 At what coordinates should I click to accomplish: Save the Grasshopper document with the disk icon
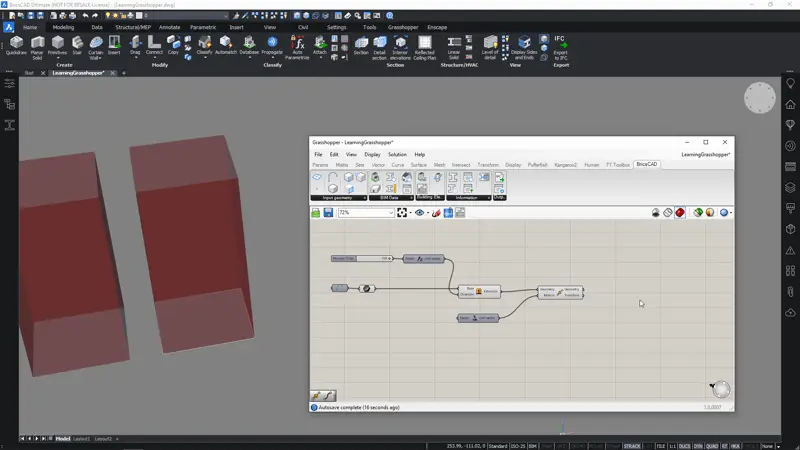pyautogui.click(x=328, y=213)
